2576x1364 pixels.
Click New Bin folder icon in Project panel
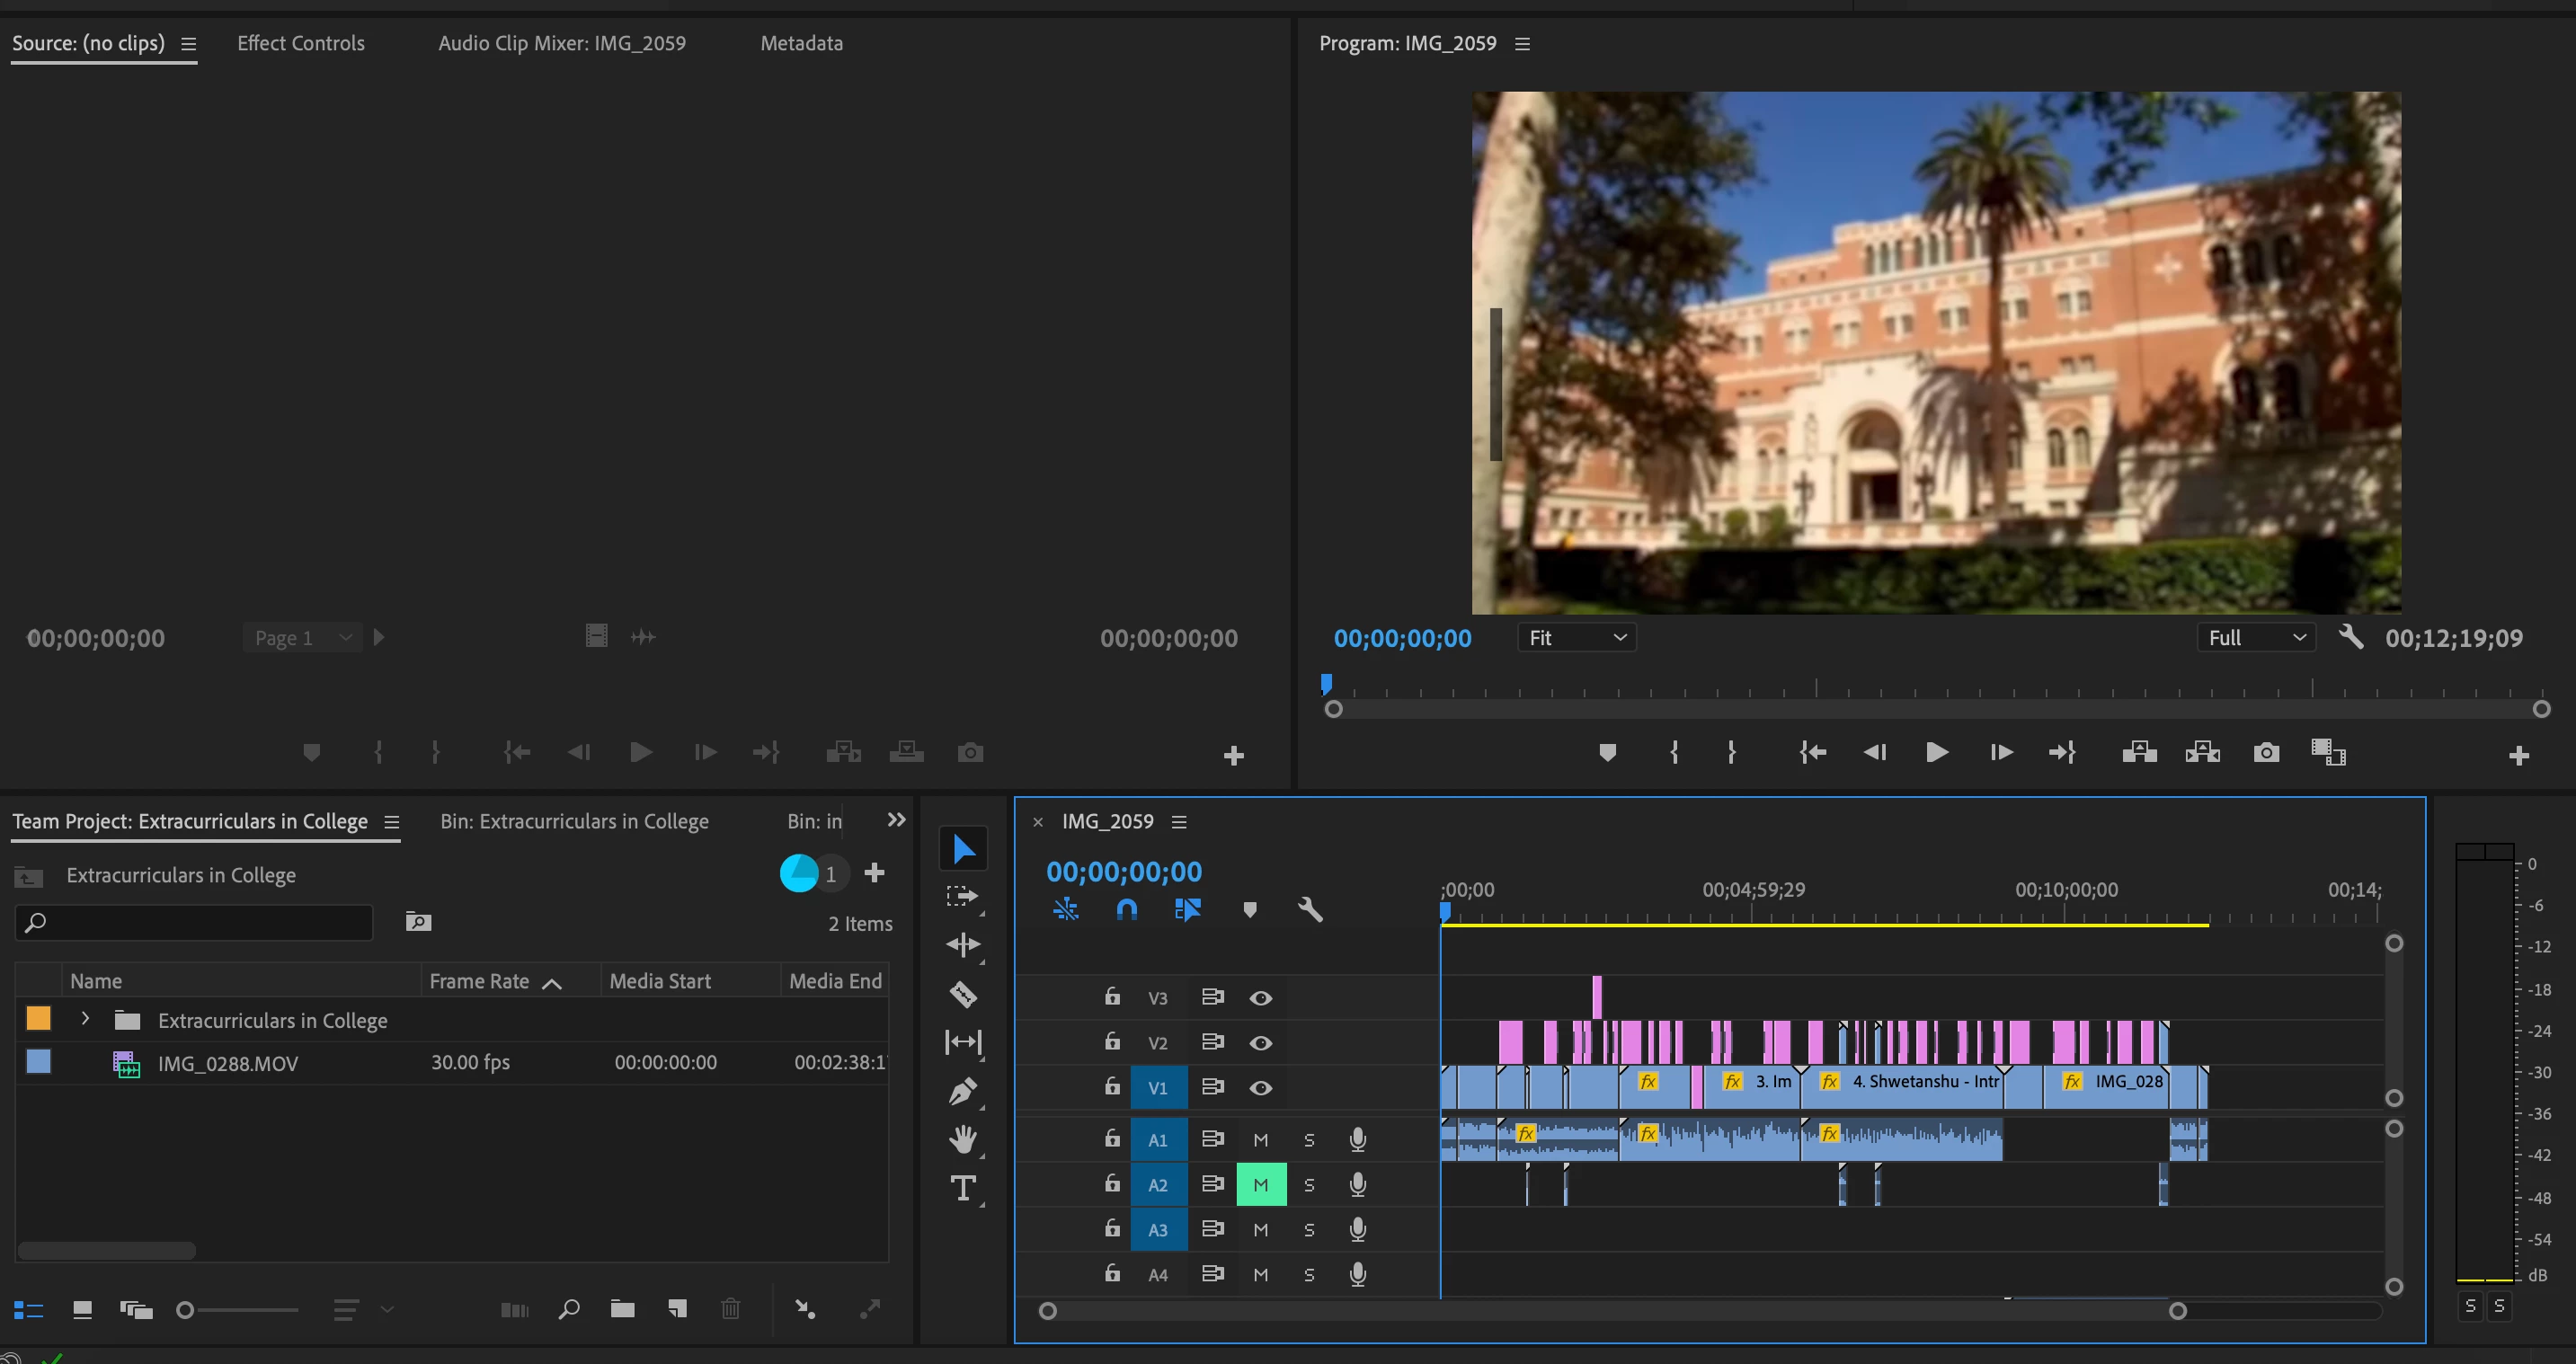pos(622,1309)
